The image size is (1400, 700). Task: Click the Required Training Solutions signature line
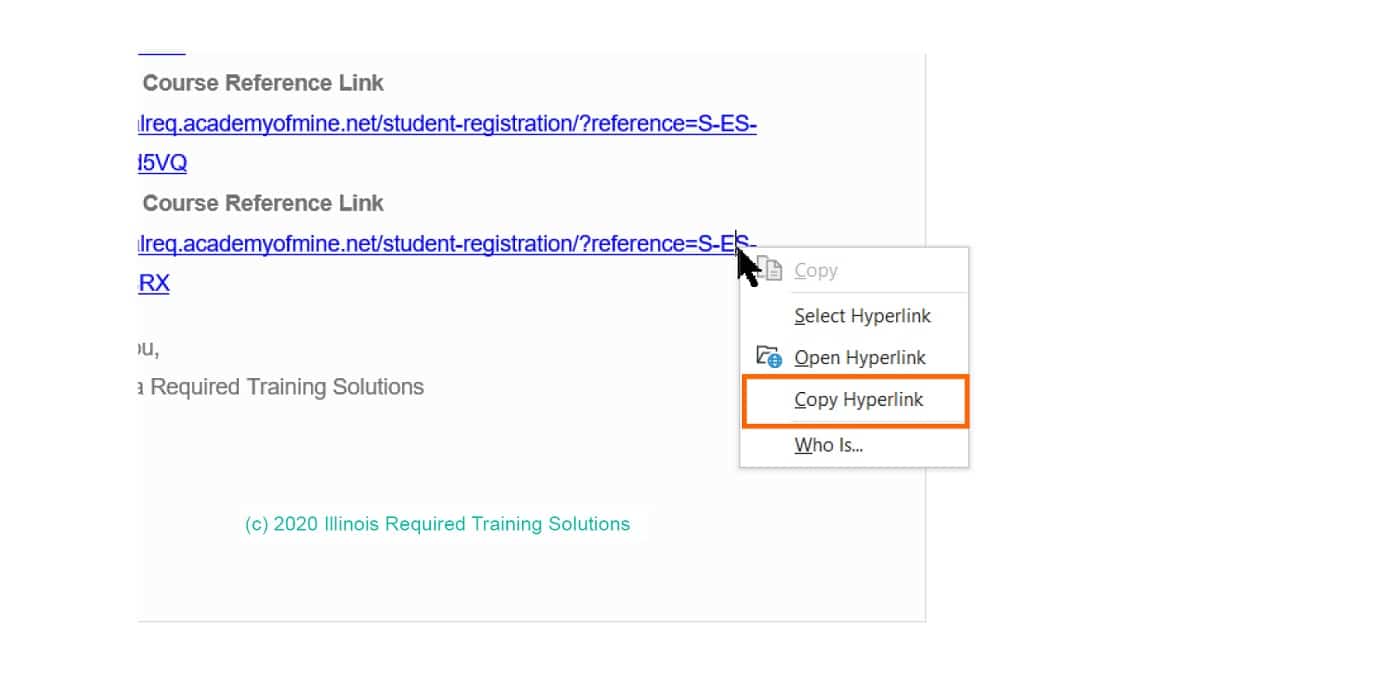281,387
